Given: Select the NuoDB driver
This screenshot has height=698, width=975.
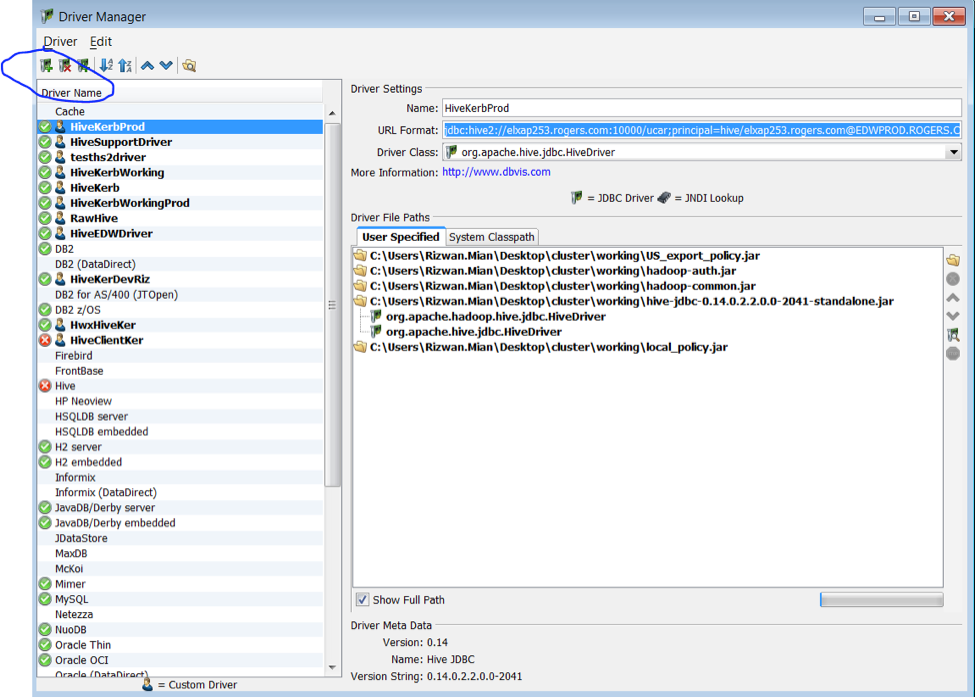Looking at the screenshot, I should [x=180, y=630].
